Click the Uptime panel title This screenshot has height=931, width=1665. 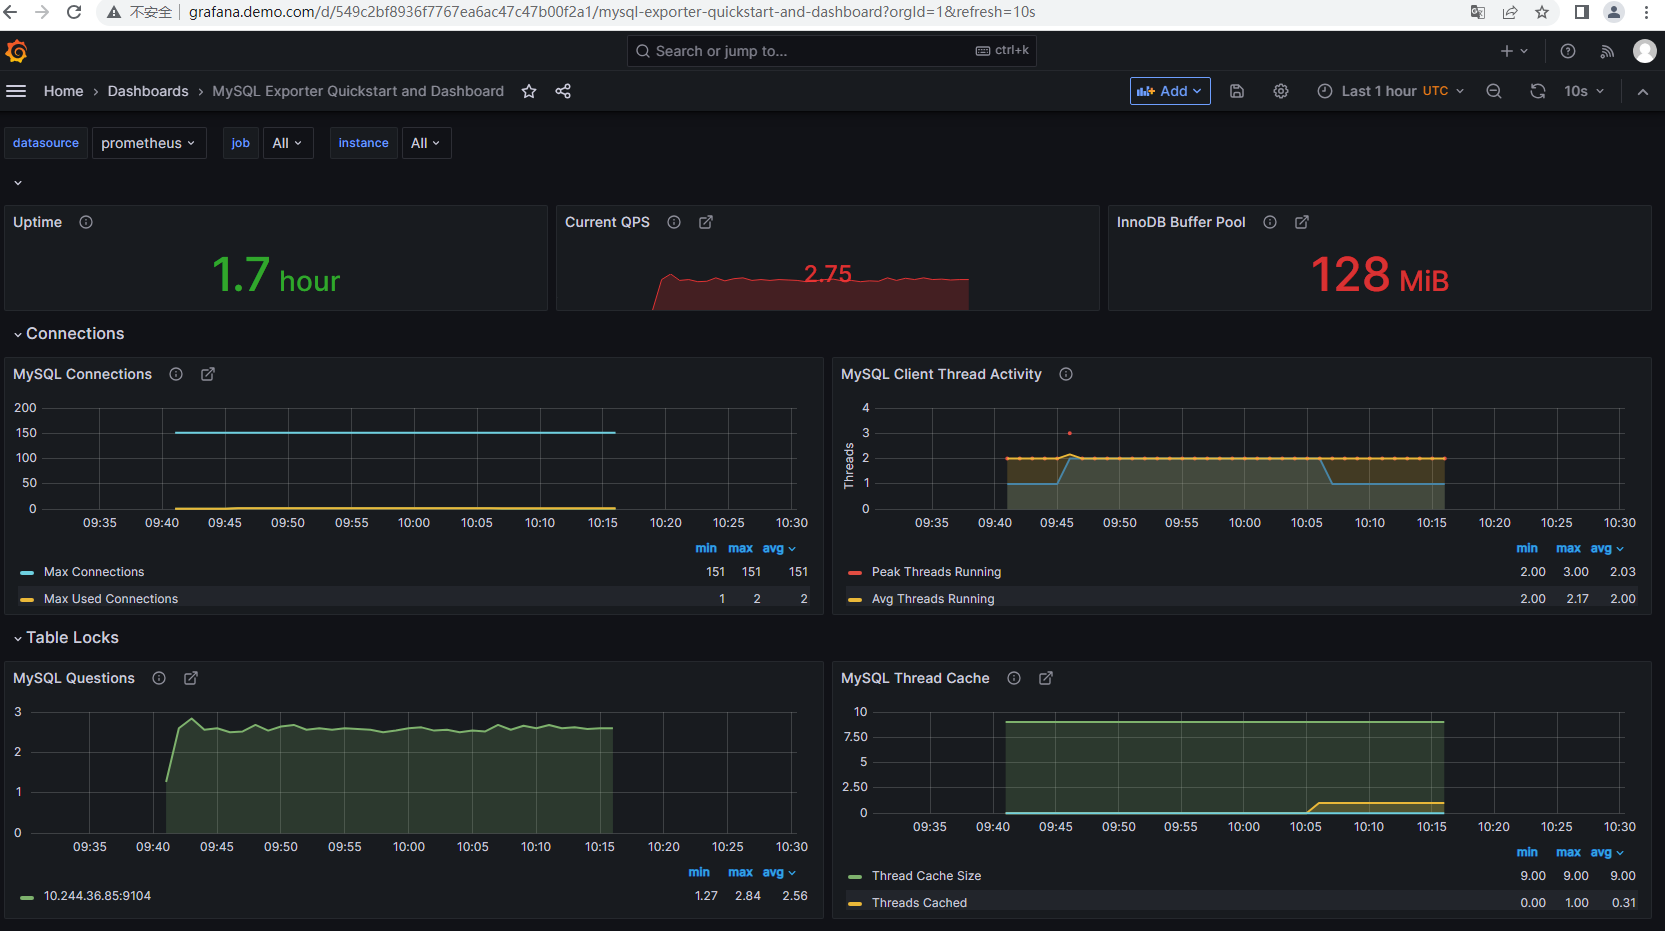(x=37, y=222)
